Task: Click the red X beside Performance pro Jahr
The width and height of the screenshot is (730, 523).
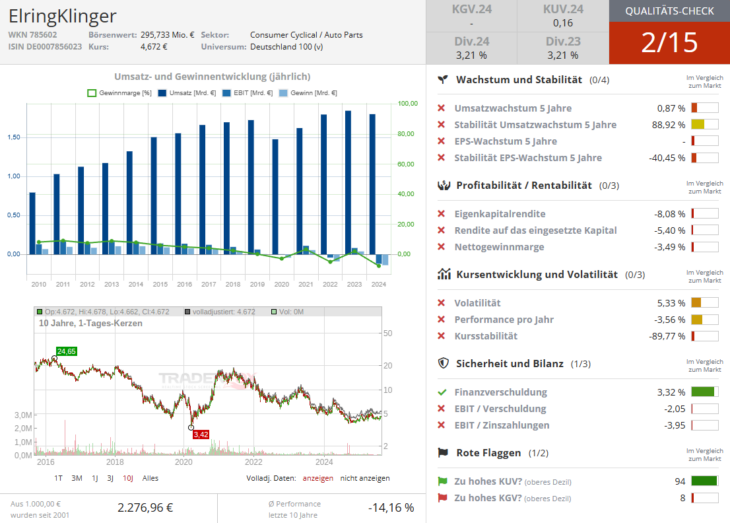Action: [441, 319]
